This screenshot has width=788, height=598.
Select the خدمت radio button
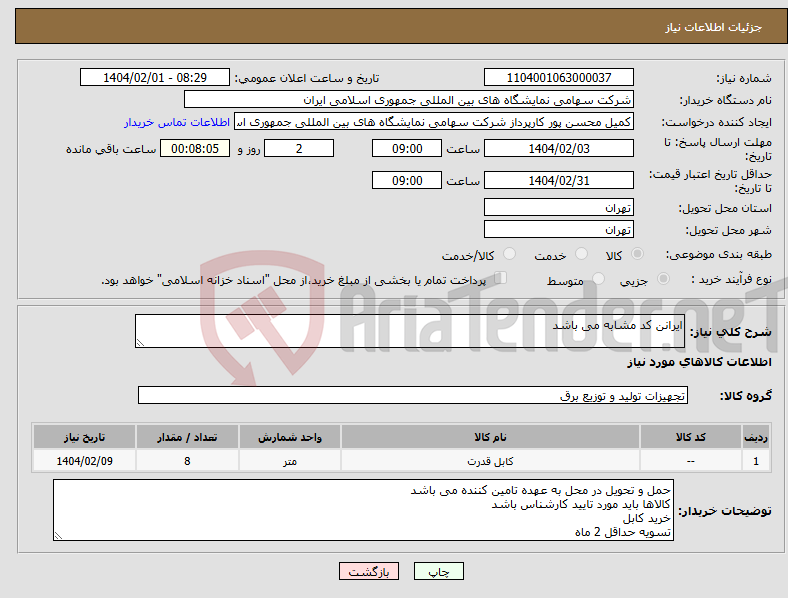pos(581,254)
